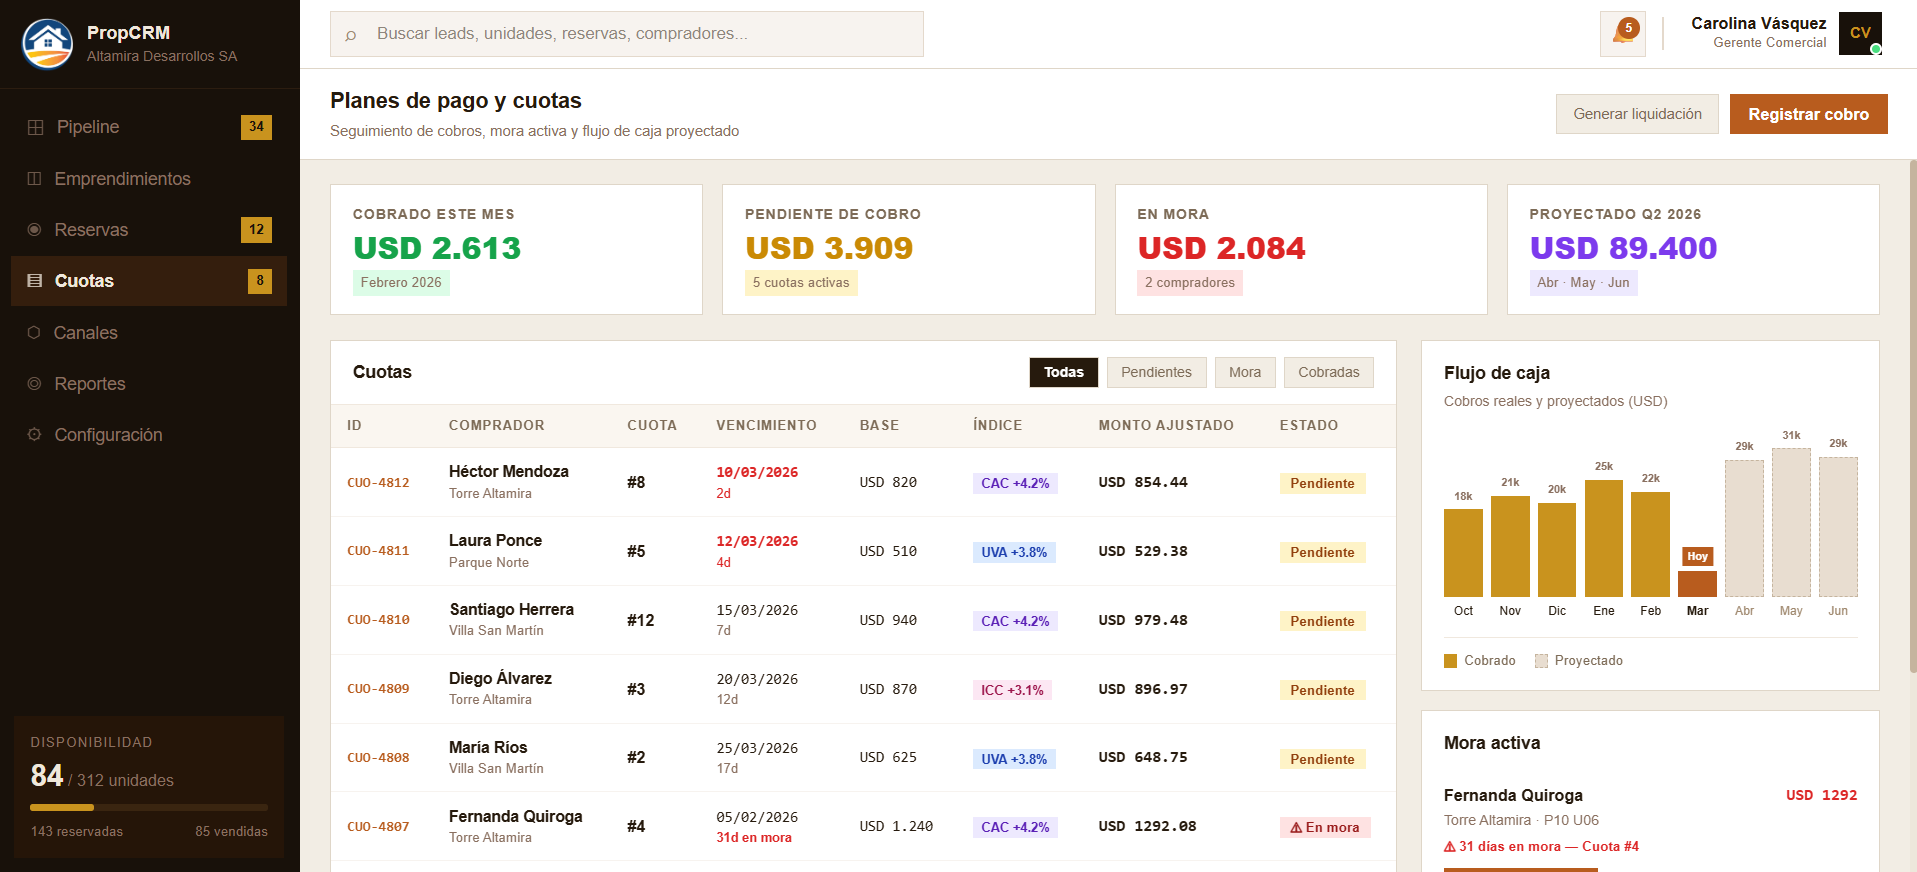Click warning icon beside 31 días en mora

[x=1450, y=846]
